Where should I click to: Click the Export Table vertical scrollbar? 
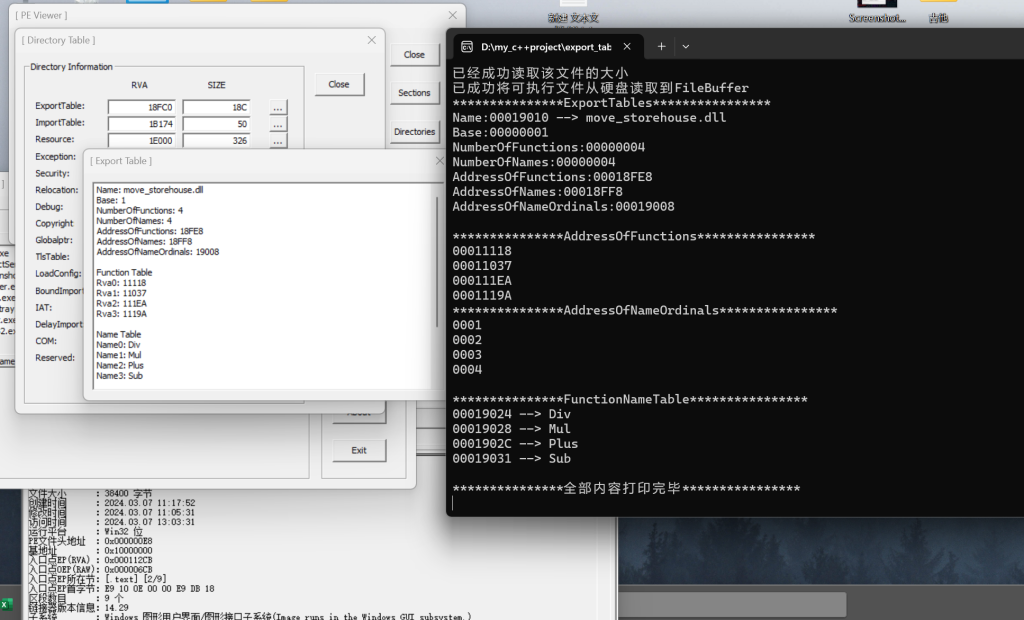coord(438,260)
